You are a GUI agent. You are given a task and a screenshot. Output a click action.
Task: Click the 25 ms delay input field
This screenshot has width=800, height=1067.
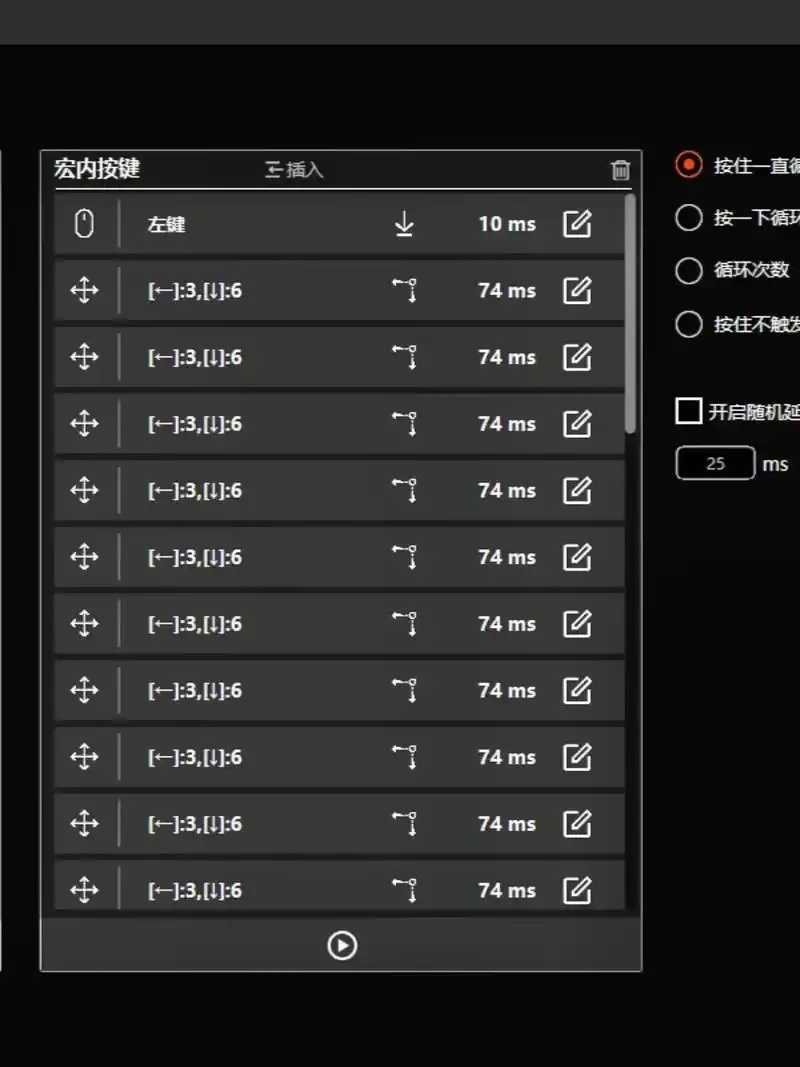tap(715, 463)
